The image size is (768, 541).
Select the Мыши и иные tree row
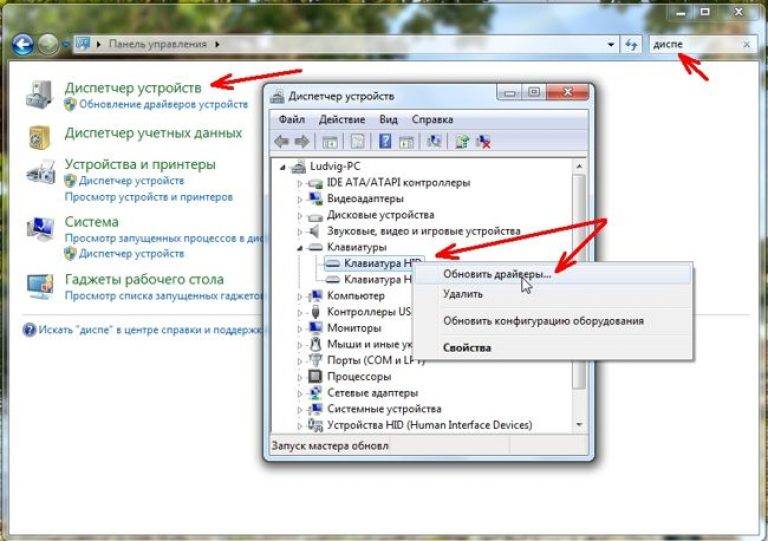(x=361, y=345)
